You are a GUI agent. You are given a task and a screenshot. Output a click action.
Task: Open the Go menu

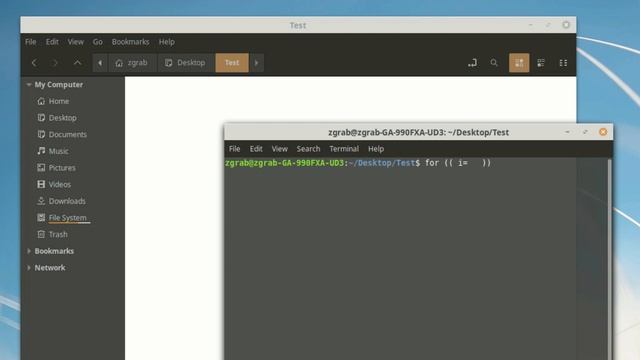[x=98, y=42]
